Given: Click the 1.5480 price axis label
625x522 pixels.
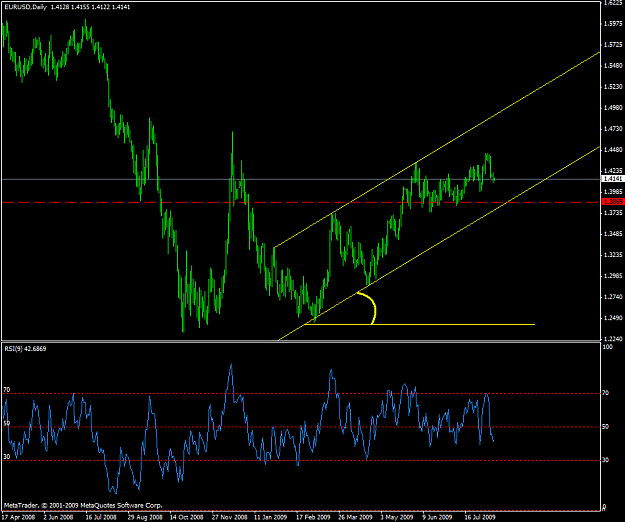Looking at the screenshot, I should coord(613,66).
